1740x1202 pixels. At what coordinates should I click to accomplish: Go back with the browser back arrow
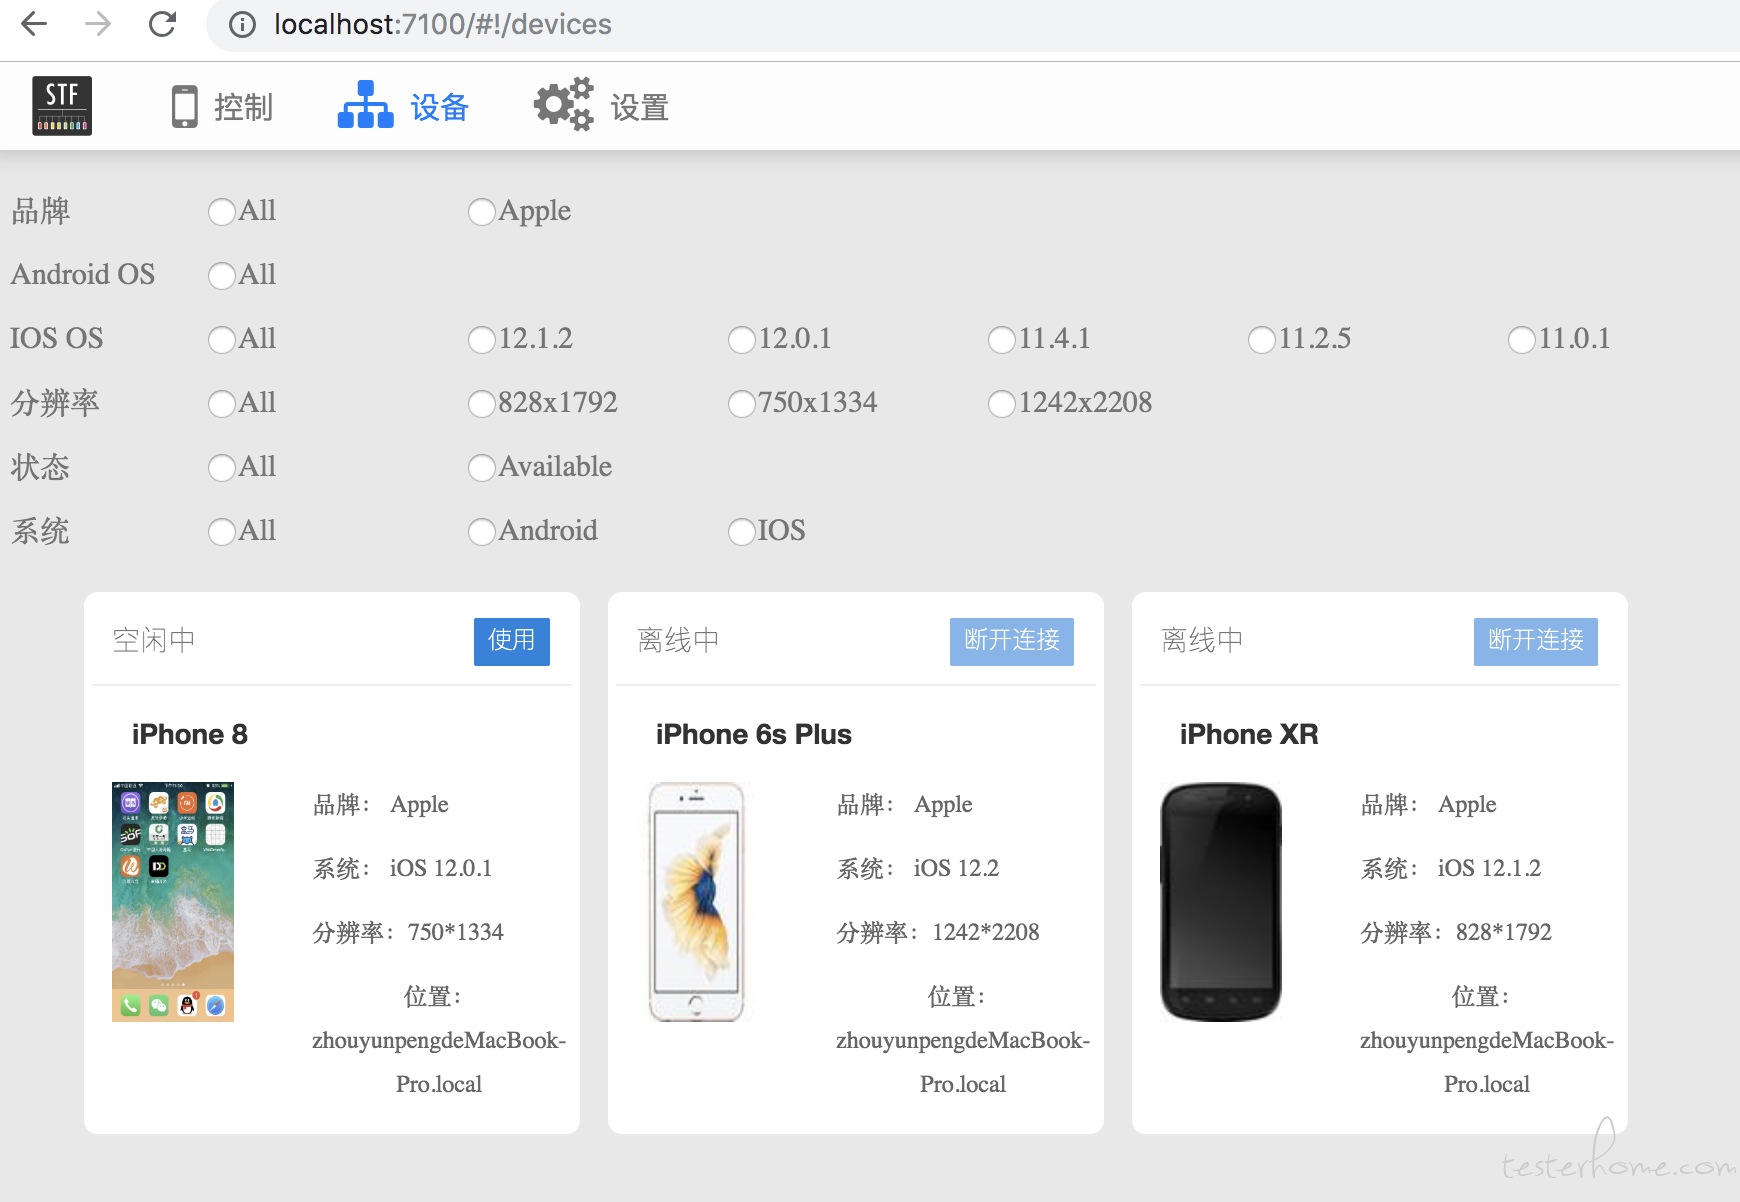(34, 24)
